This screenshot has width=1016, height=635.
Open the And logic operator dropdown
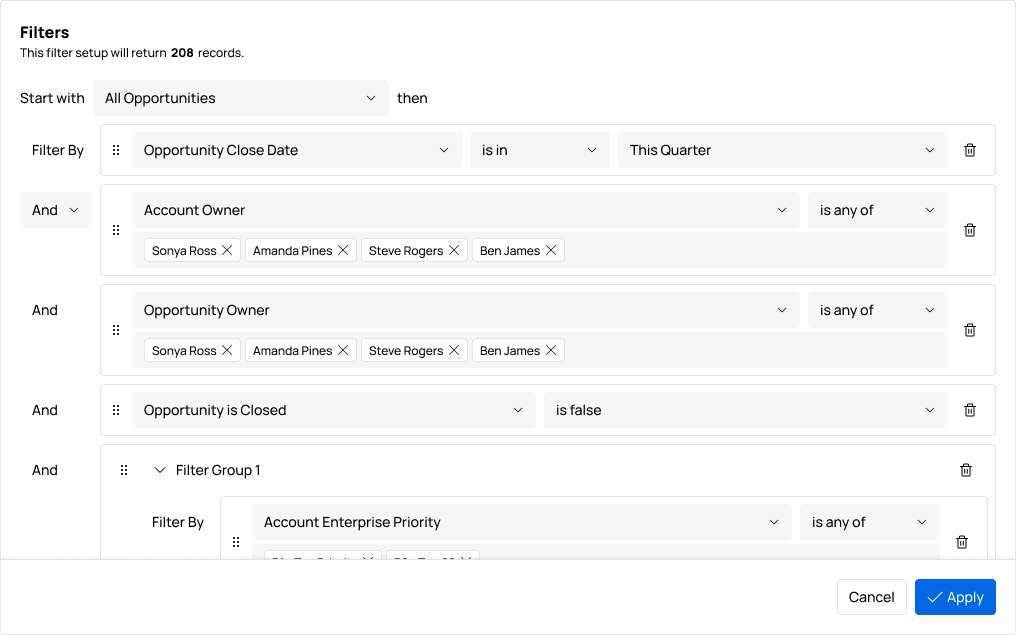pyautogui.click(x=56, y=210)
